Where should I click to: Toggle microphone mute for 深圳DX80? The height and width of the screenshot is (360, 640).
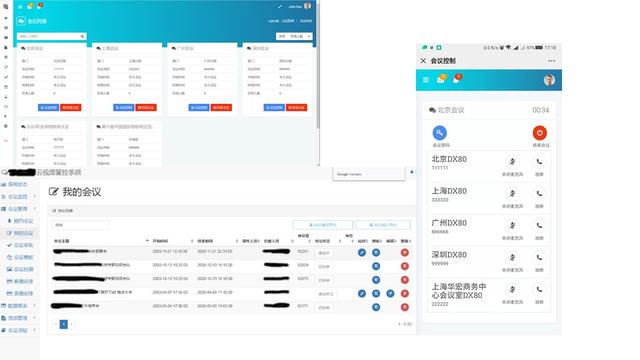512,258
